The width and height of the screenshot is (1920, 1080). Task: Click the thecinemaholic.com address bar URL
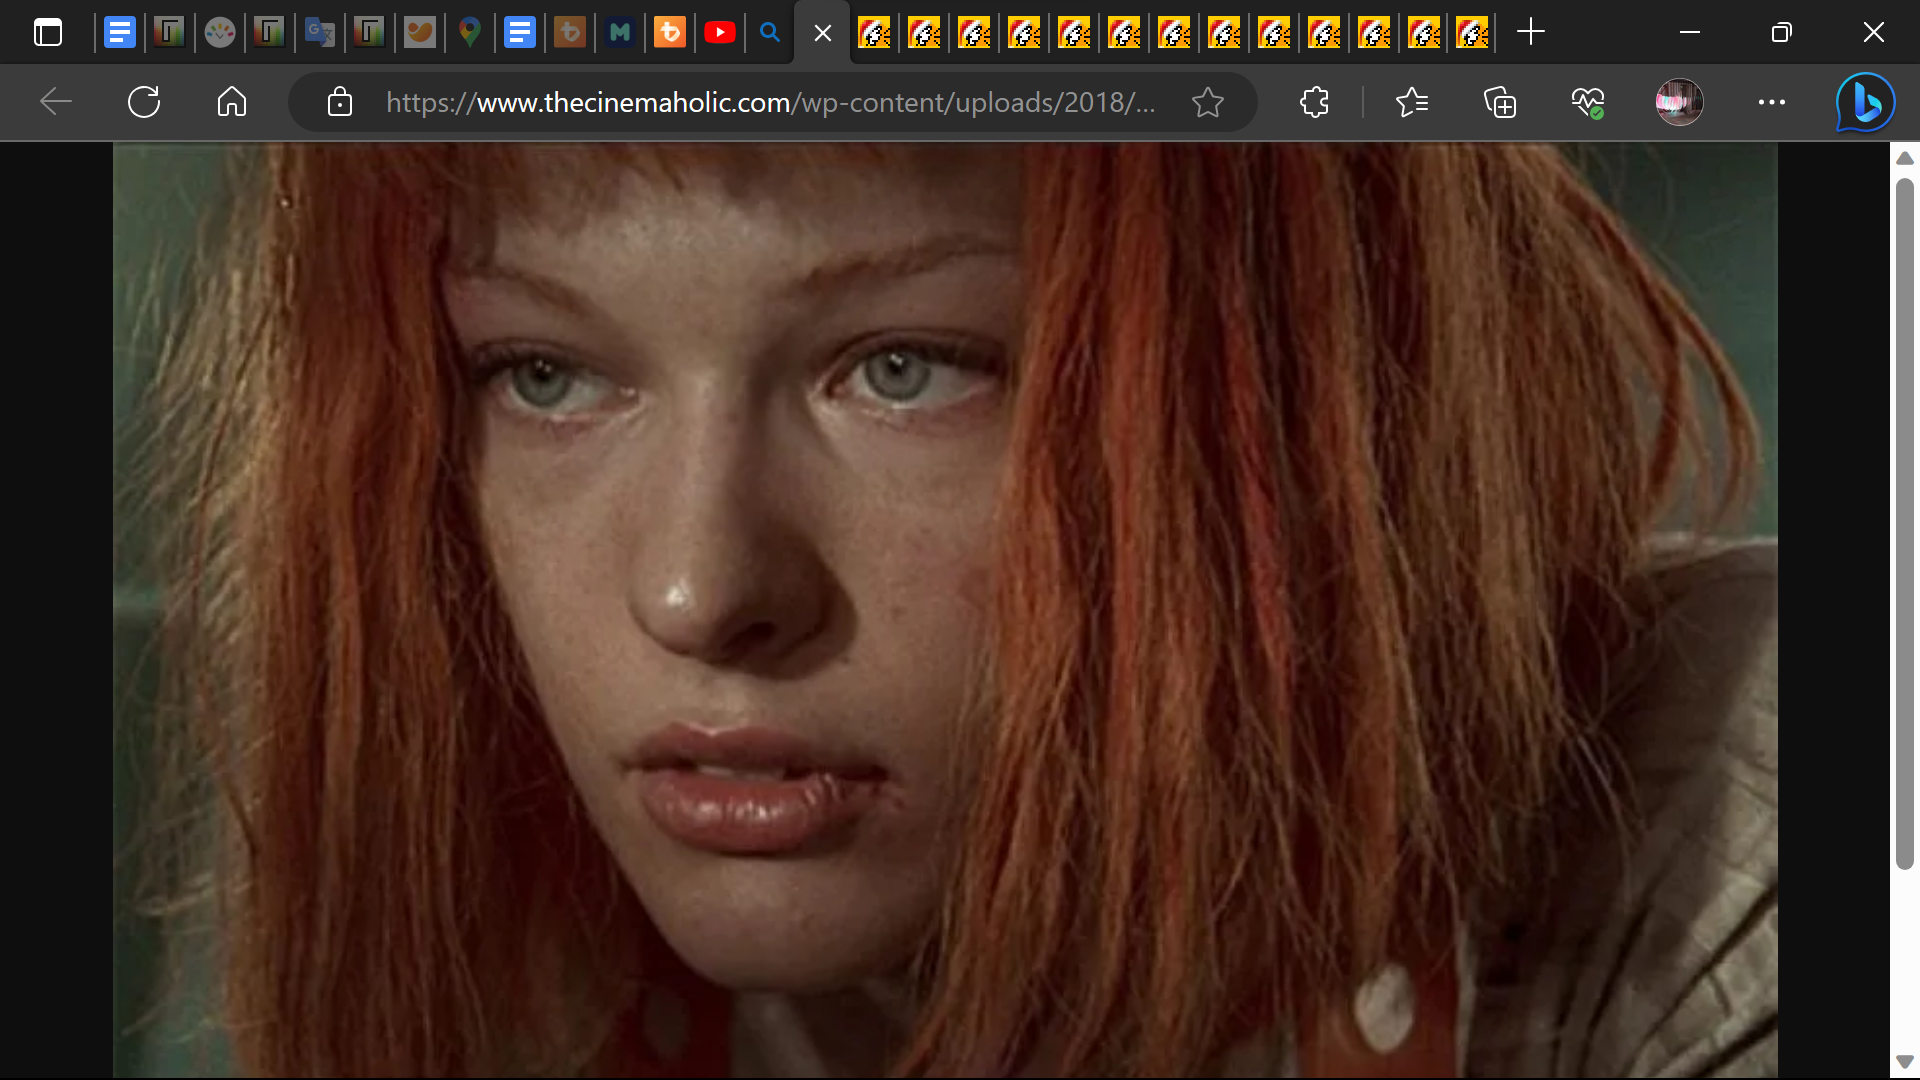(x=770, y=102)
